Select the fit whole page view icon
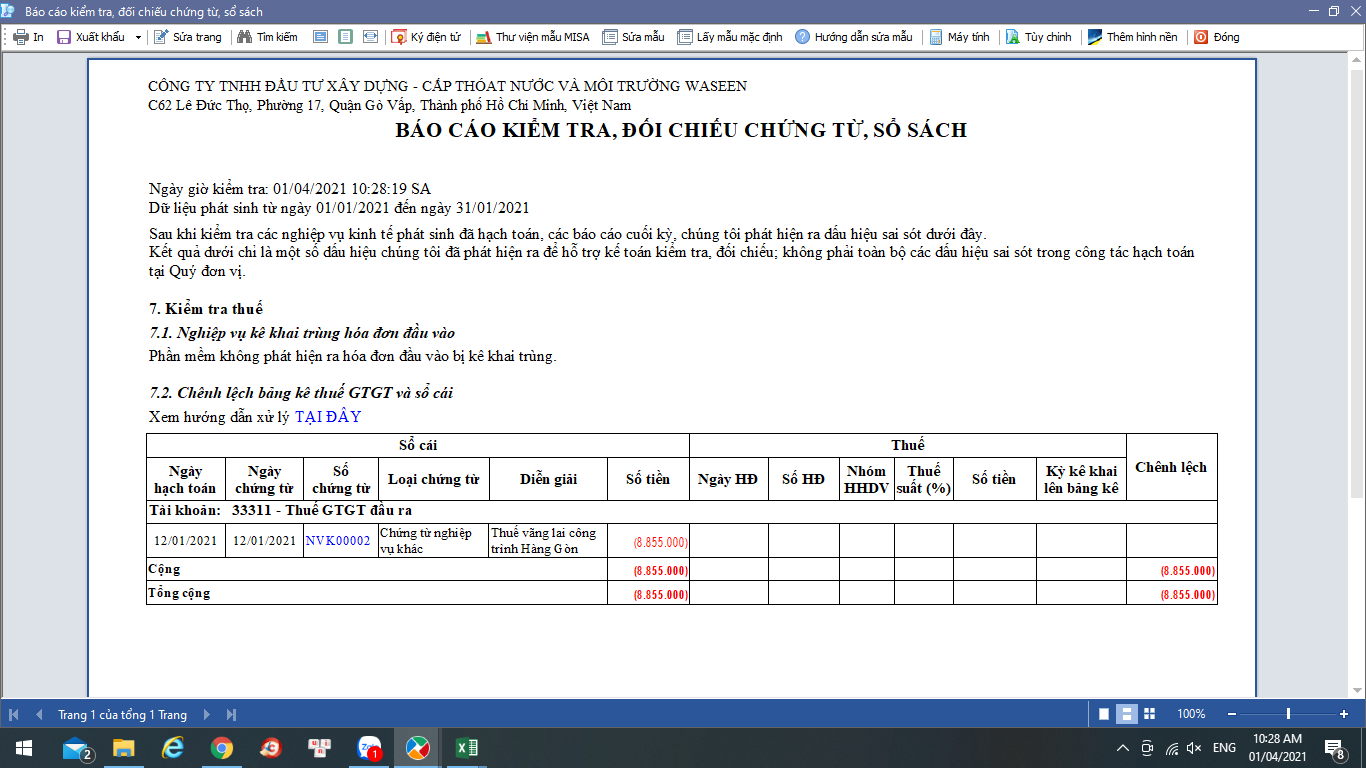 345,37
